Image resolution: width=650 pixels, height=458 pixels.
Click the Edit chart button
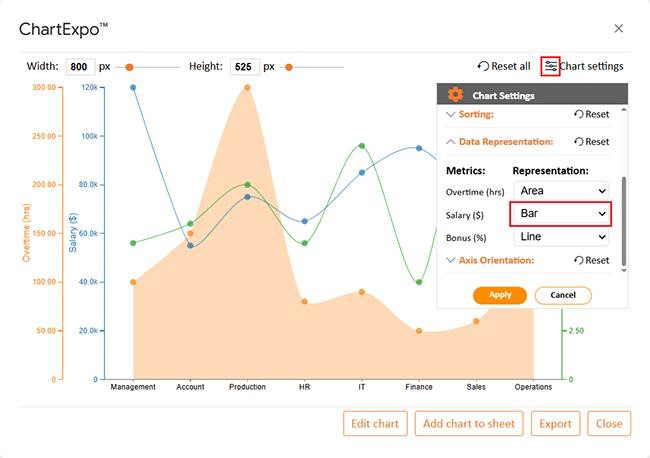pyautogui.click(x=375, y=423)
